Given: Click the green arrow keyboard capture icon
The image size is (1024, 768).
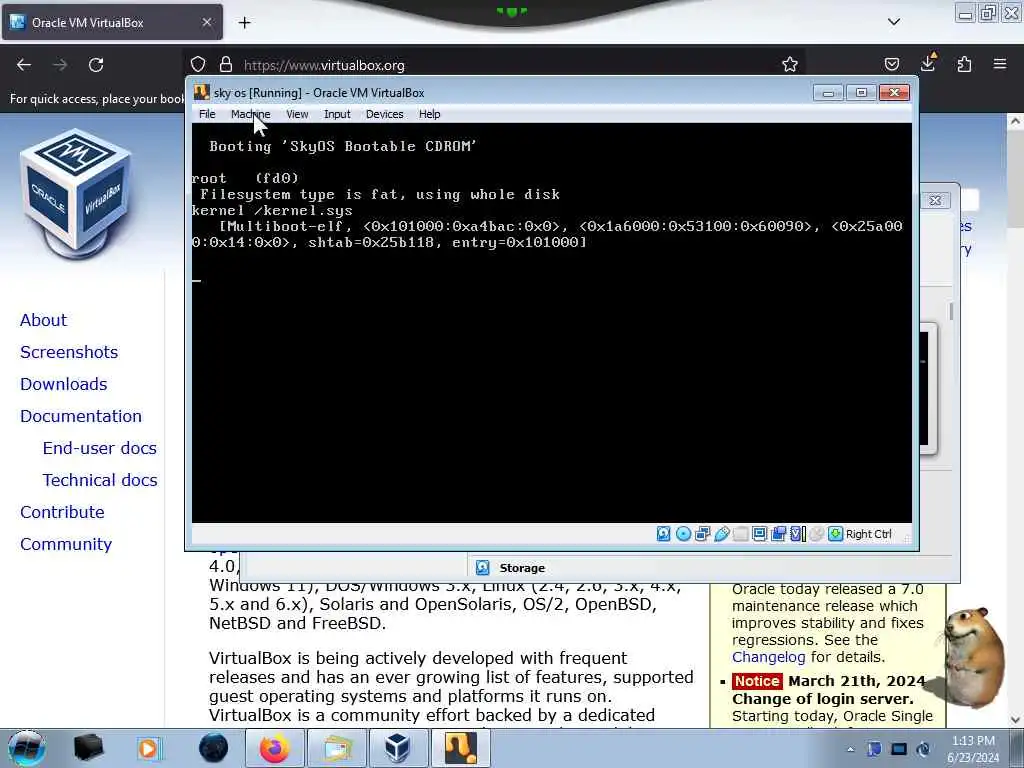Looking at the screenshot, I should pyautogui.click(x=835, y=534).
